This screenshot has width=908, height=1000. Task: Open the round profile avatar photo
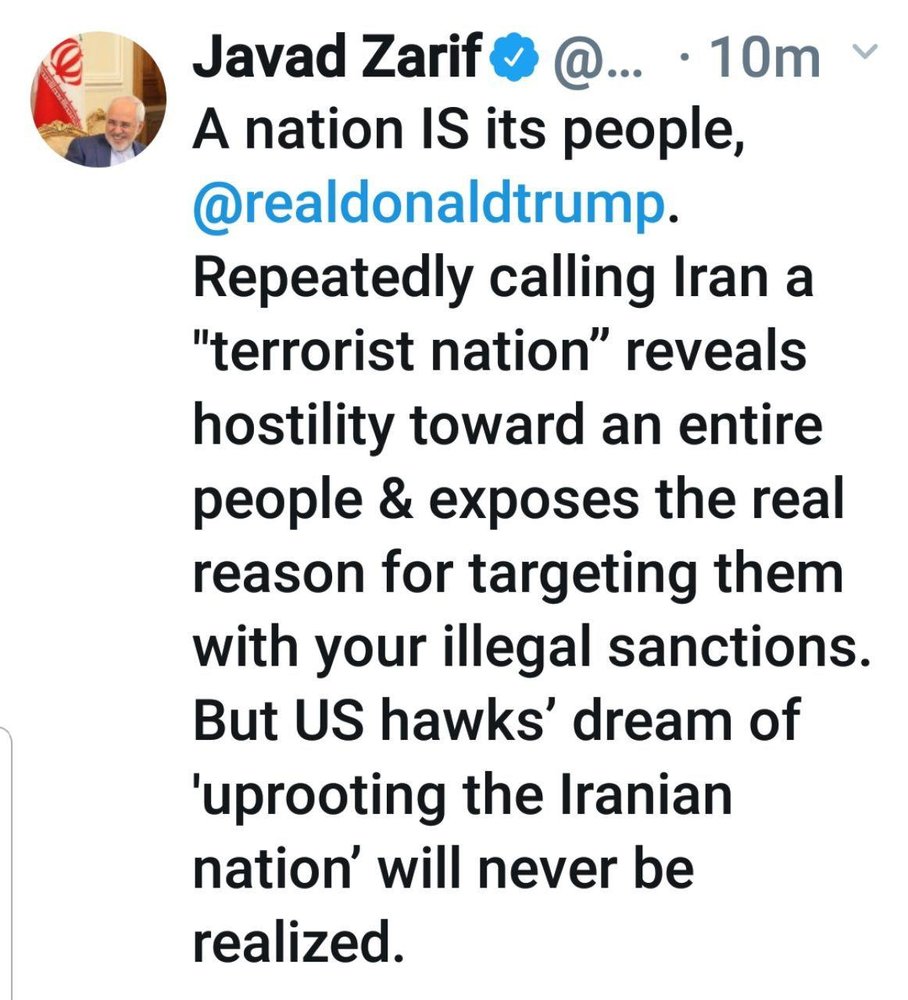(98, 99)
